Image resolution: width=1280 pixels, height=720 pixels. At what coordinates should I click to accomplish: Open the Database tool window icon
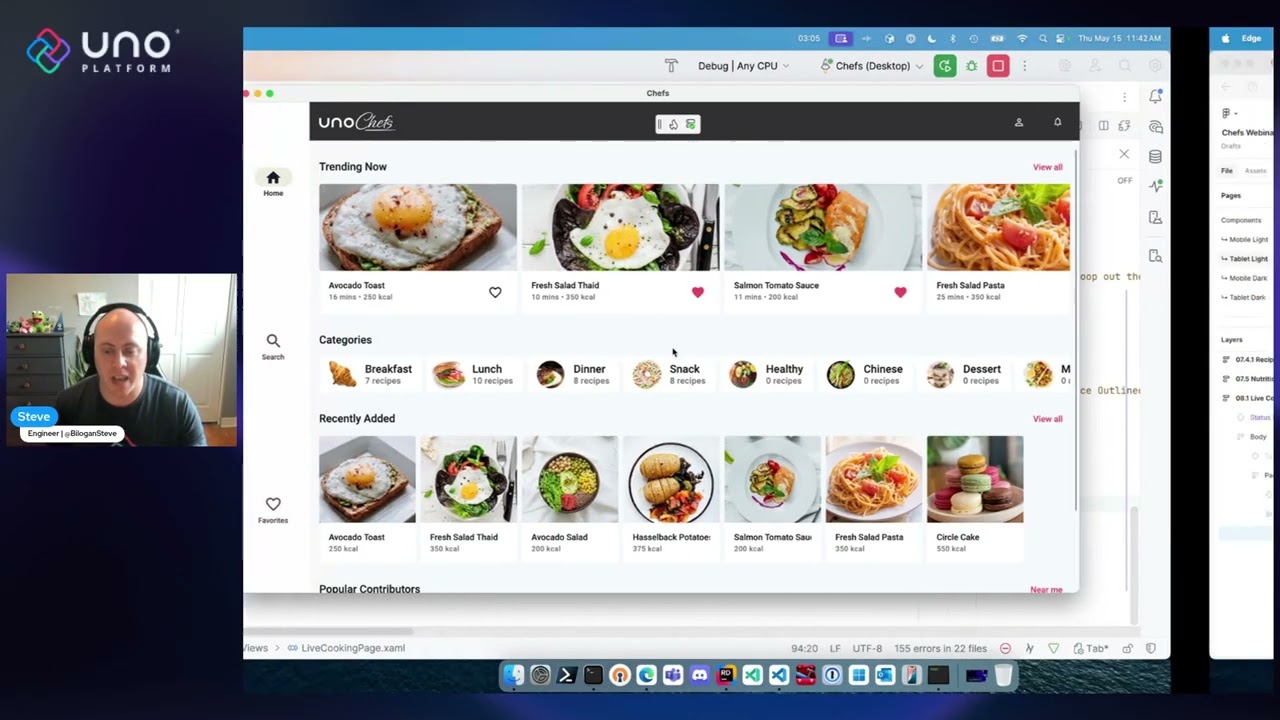[1155, 156]
